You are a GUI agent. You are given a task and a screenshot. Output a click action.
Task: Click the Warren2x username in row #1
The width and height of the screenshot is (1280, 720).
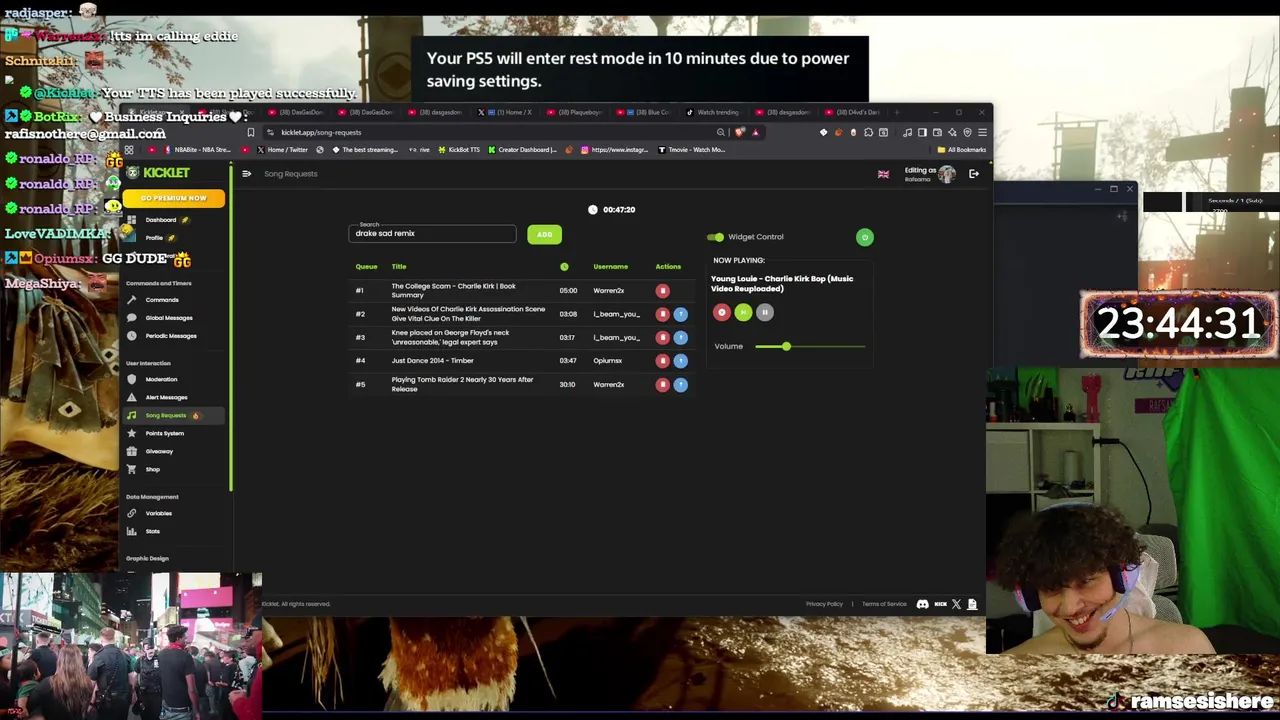click(x=608, y=291)
